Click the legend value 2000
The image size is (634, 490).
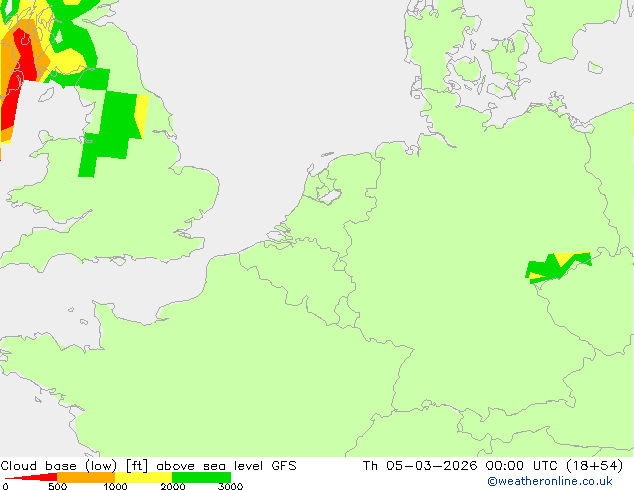point(173,486)
